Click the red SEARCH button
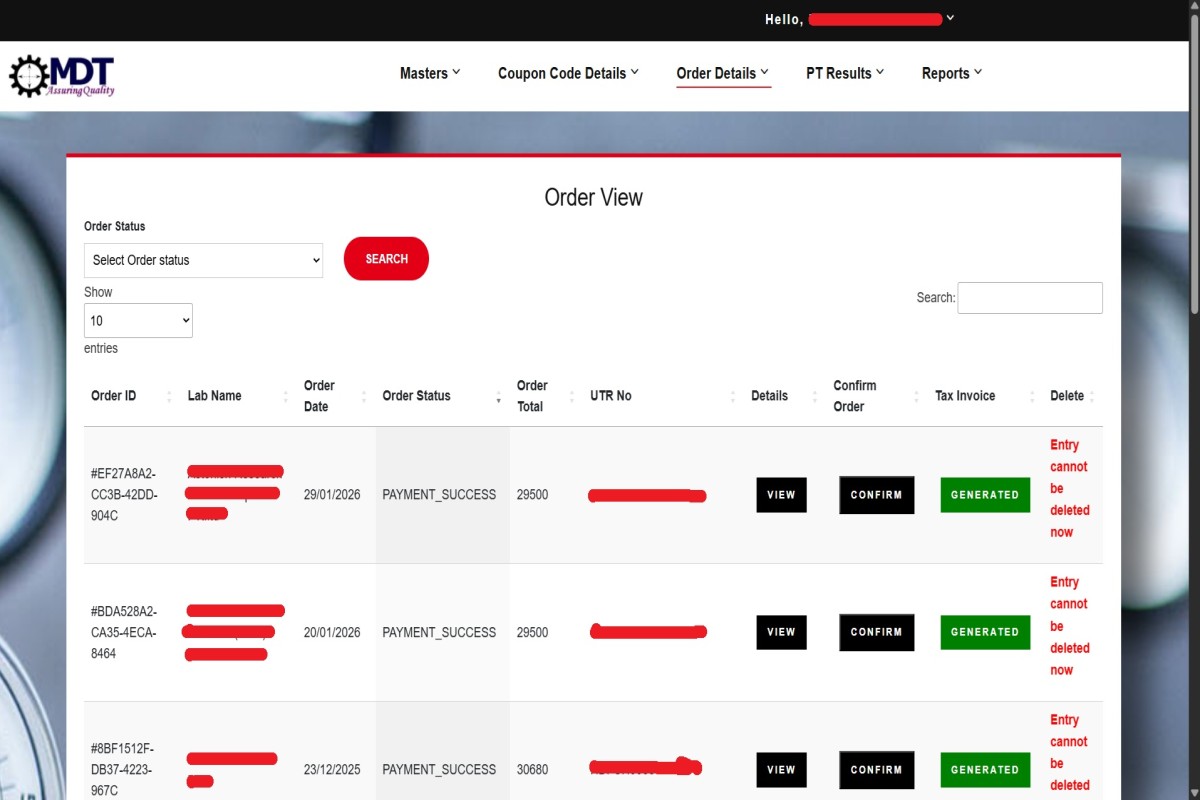The width and height of the screenshot is (1200, 800). pos(386,259)
